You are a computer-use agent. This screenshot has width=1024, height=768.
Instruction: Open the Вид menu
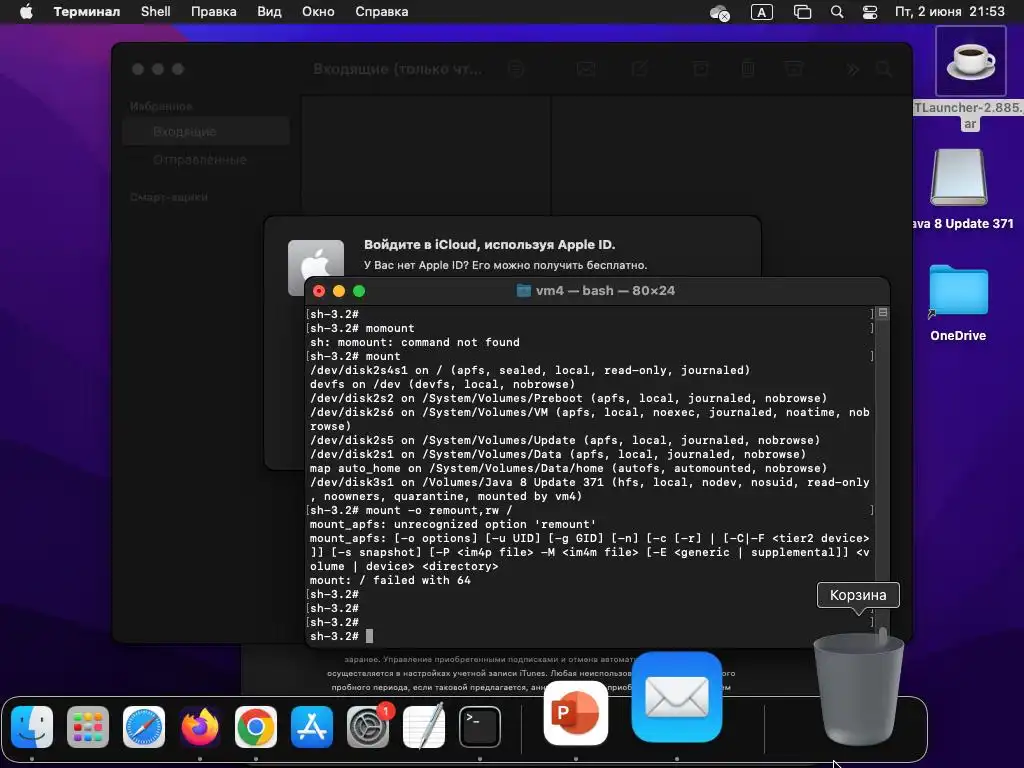coord(269,12)
